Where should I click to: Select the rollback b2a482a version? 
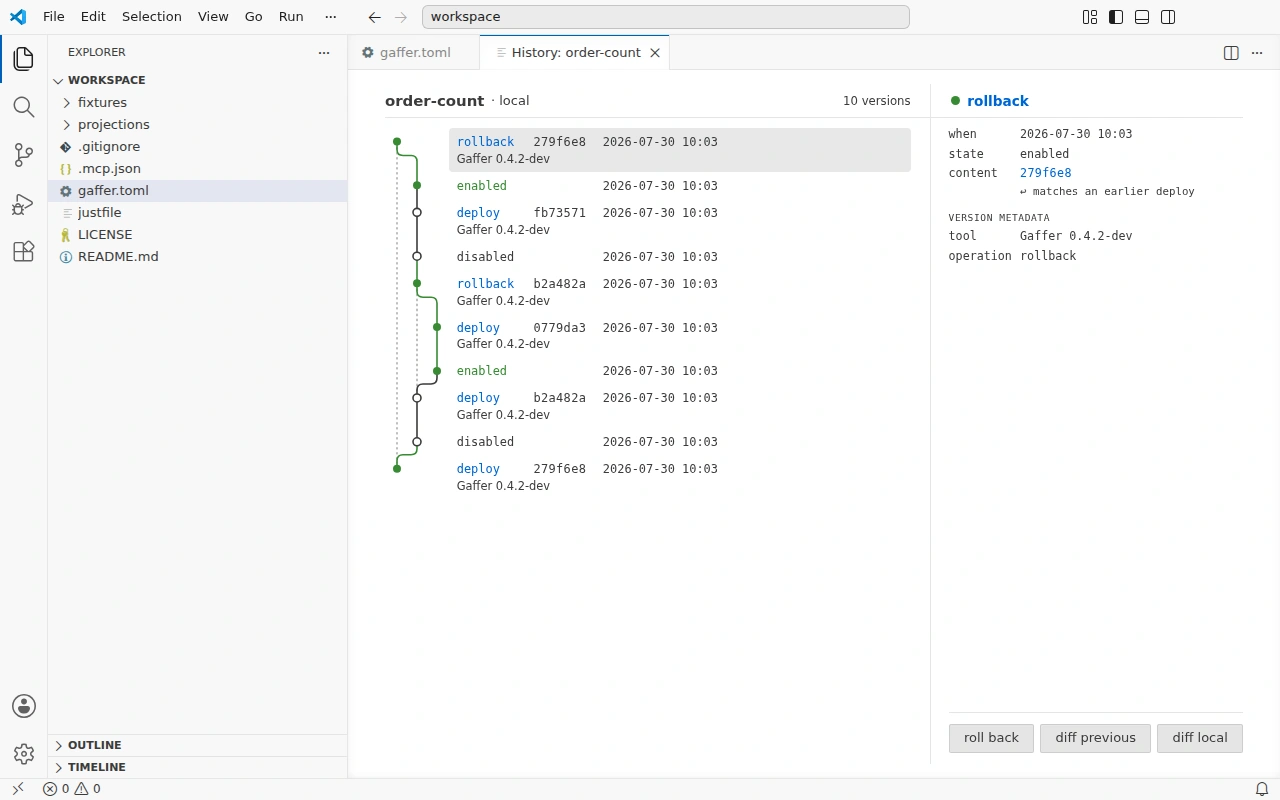[680, 292]
